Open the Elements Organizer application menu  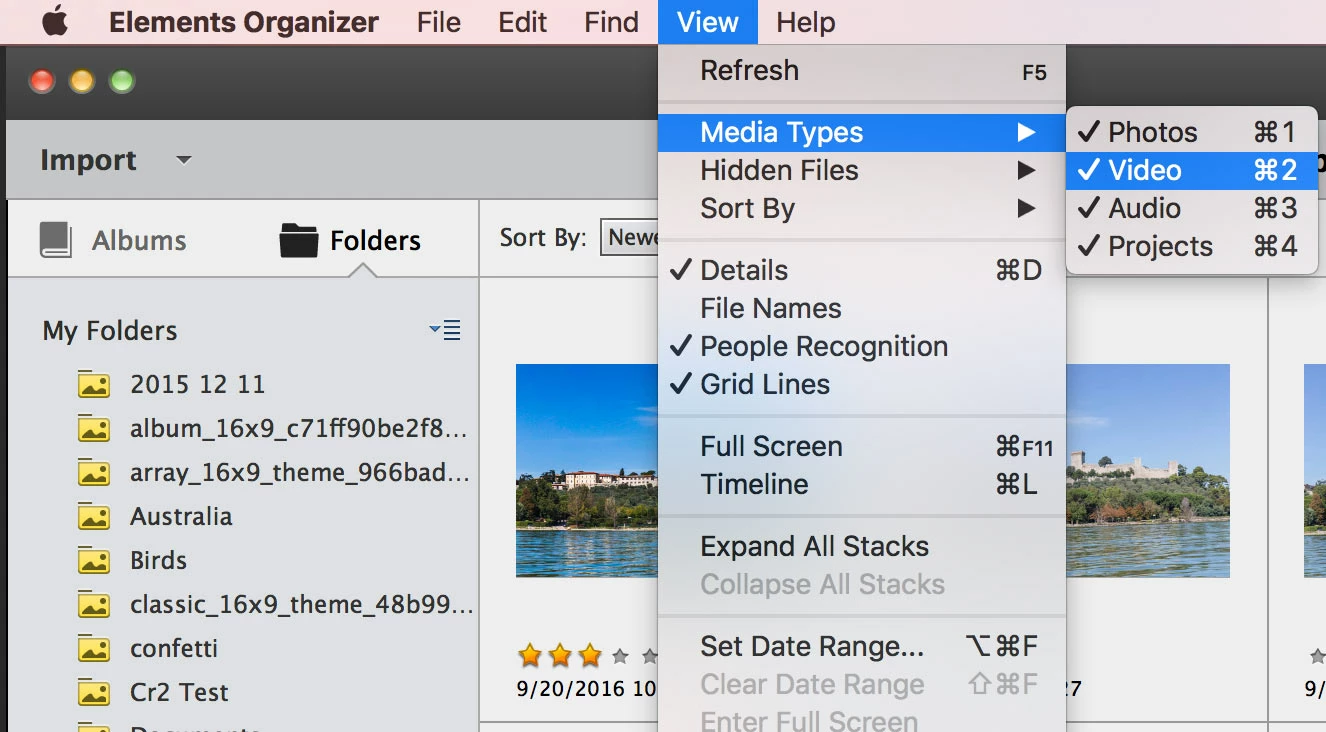click(x=244, y=22)
